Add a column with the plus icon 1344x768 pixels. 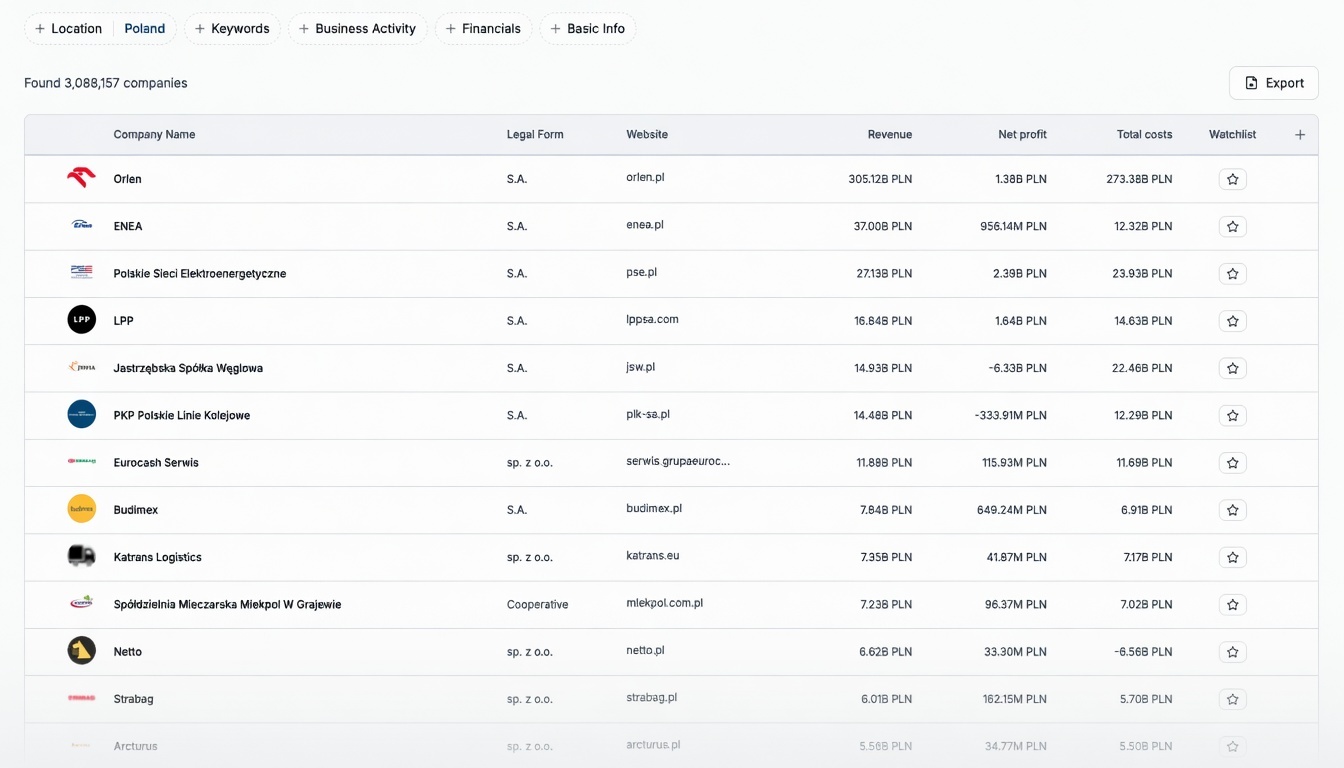pyautogui.click(x=1300, y=135)
